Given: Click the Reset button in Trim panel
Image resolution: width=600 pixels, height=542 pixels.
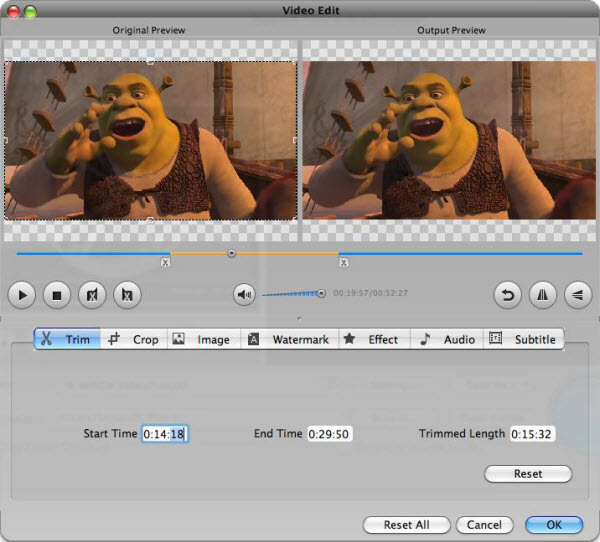Looking at the screenshot, I should (528, 474).
